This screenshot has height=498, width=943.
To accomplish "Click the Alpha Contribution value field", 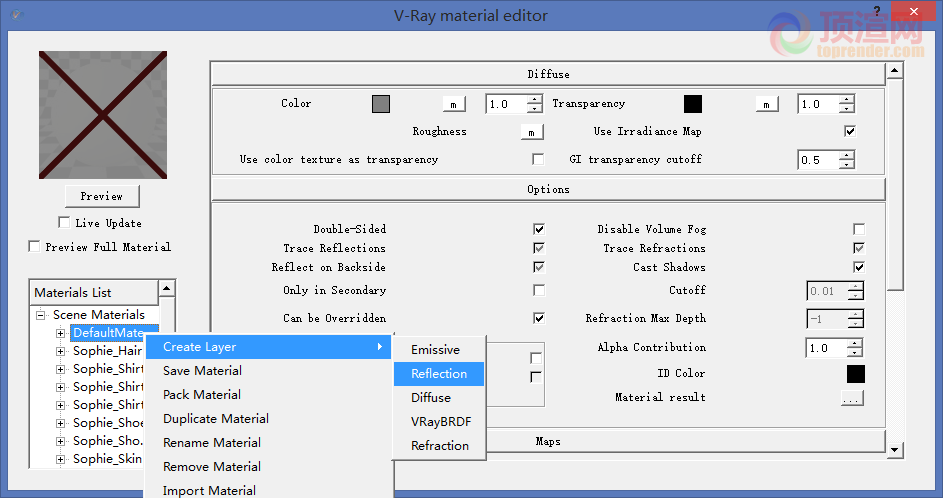I will tap(826, 348).
